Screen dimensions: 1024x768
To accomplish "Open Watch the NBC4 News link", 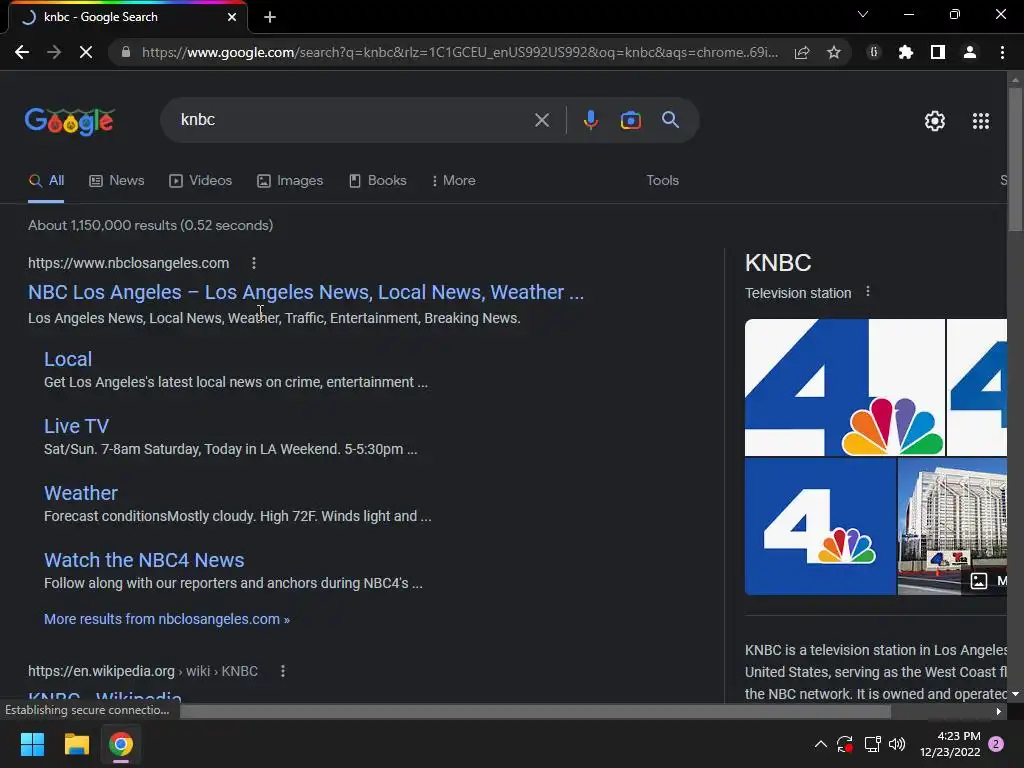I will [144, 560].
